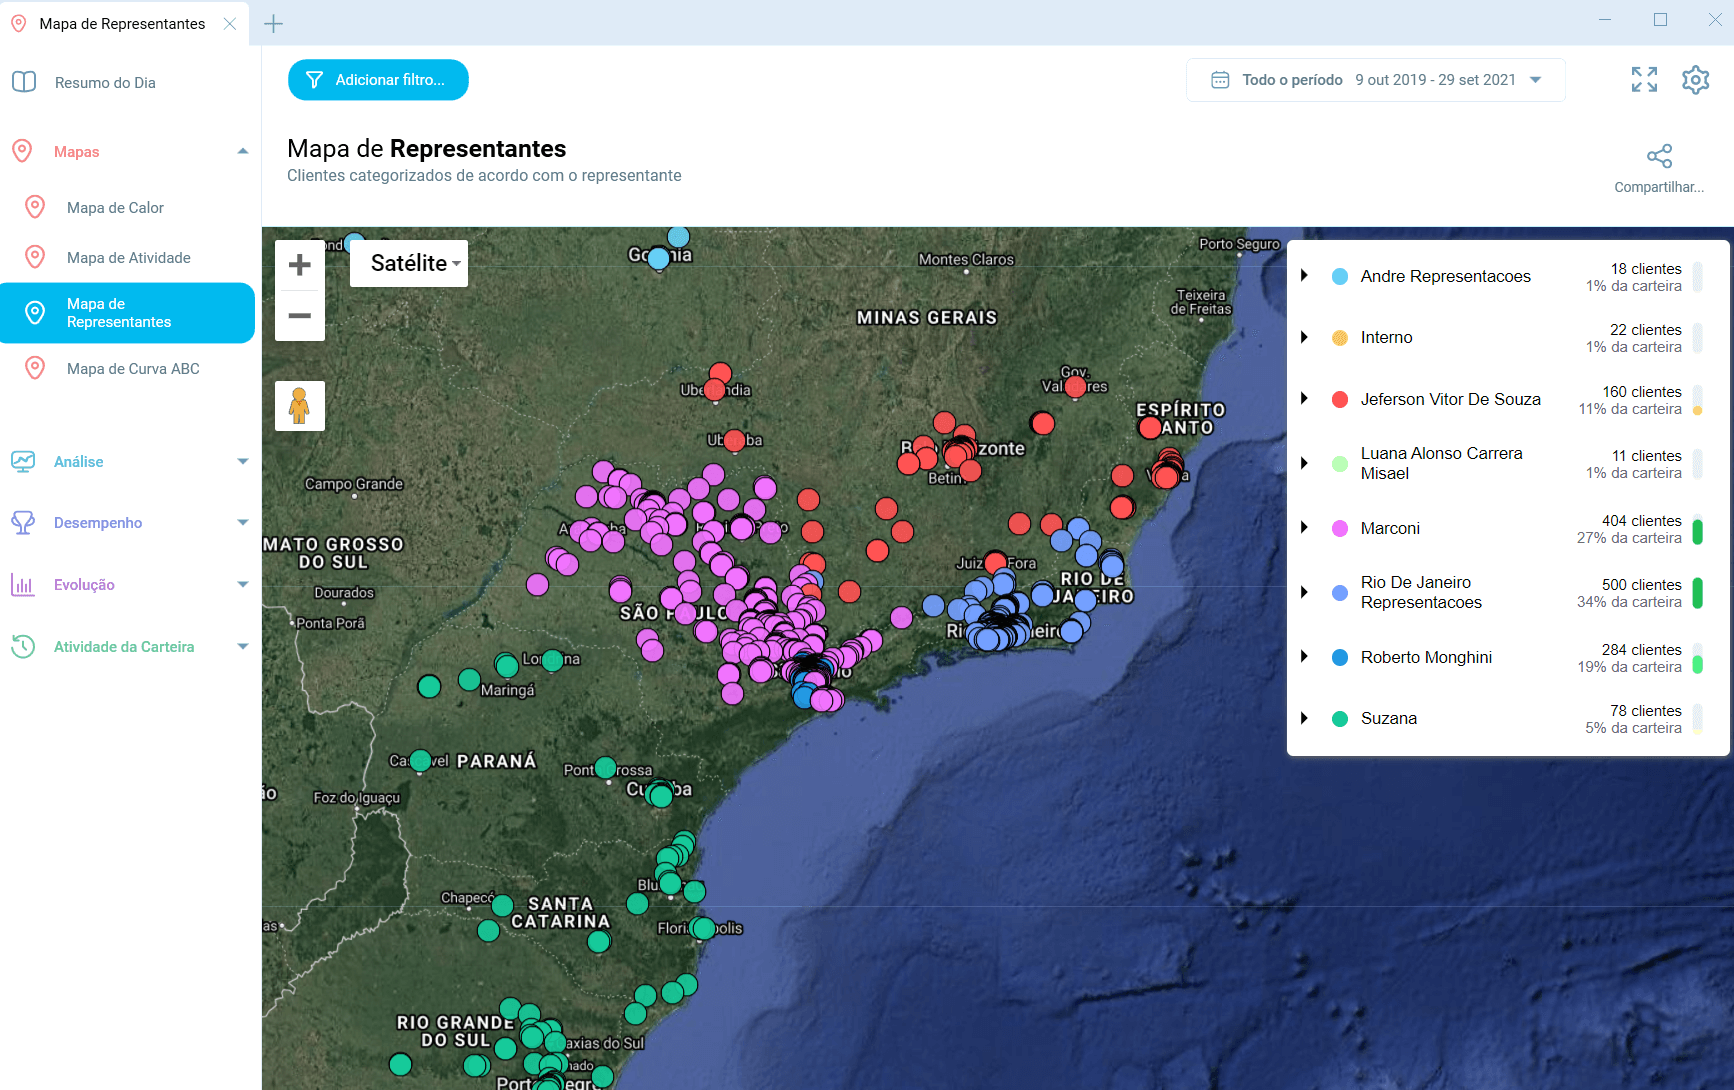
Task: Expand the Marconi representative entry
Action: coord(1304,528)
